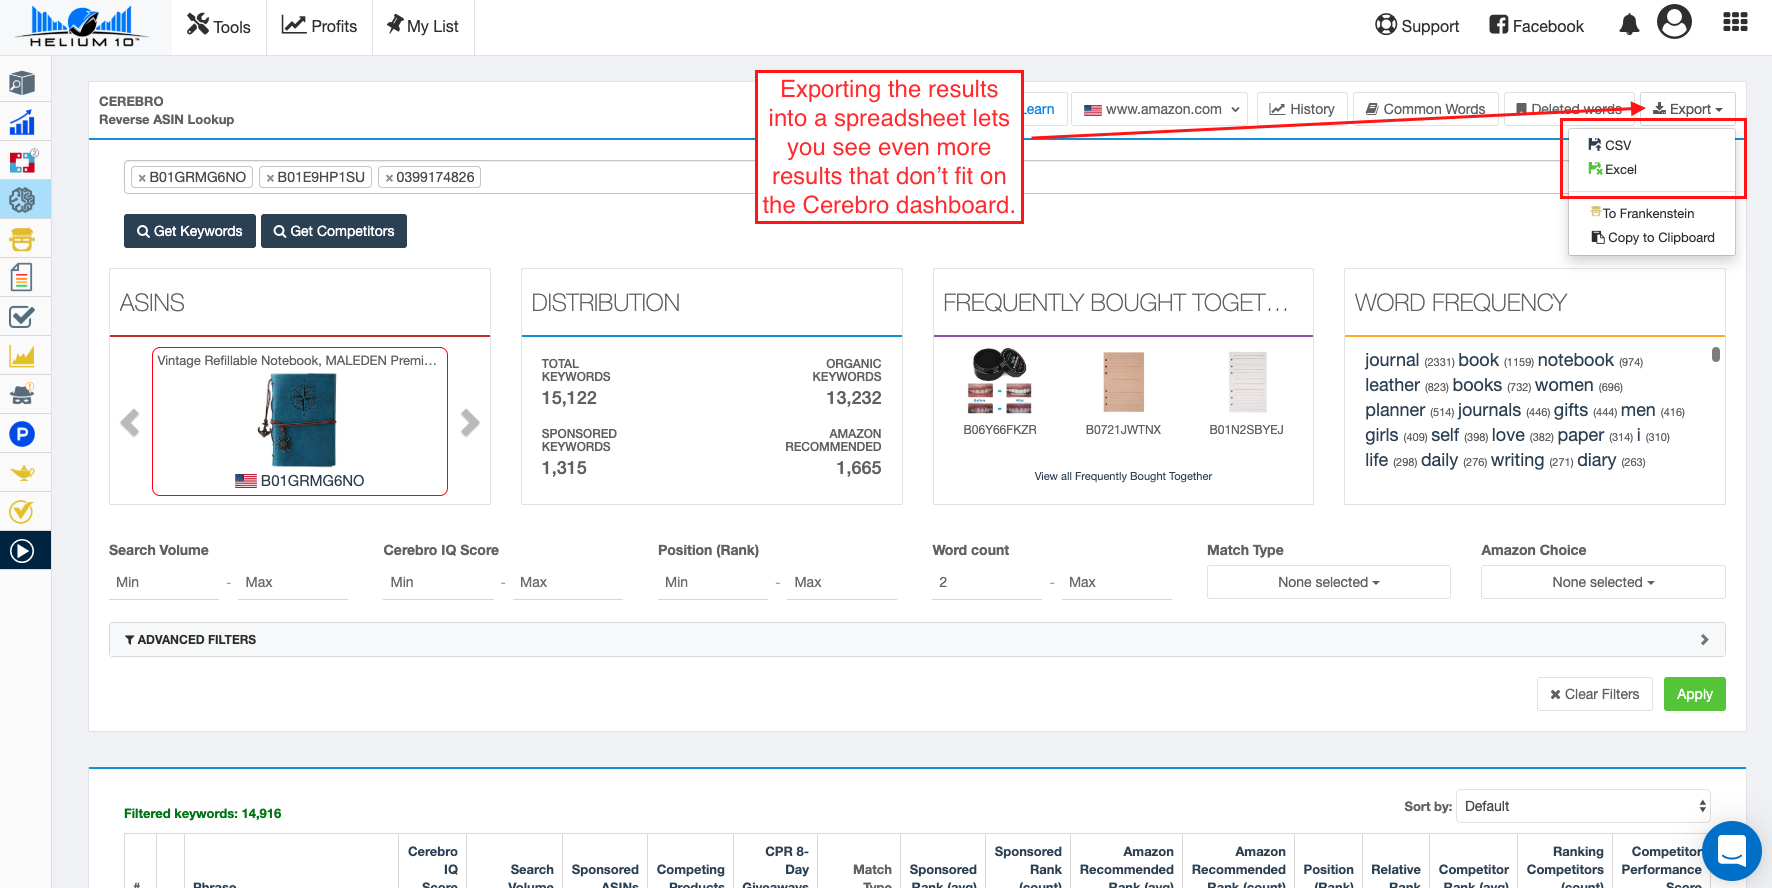Open the notifications bell

click(1629, 25)
